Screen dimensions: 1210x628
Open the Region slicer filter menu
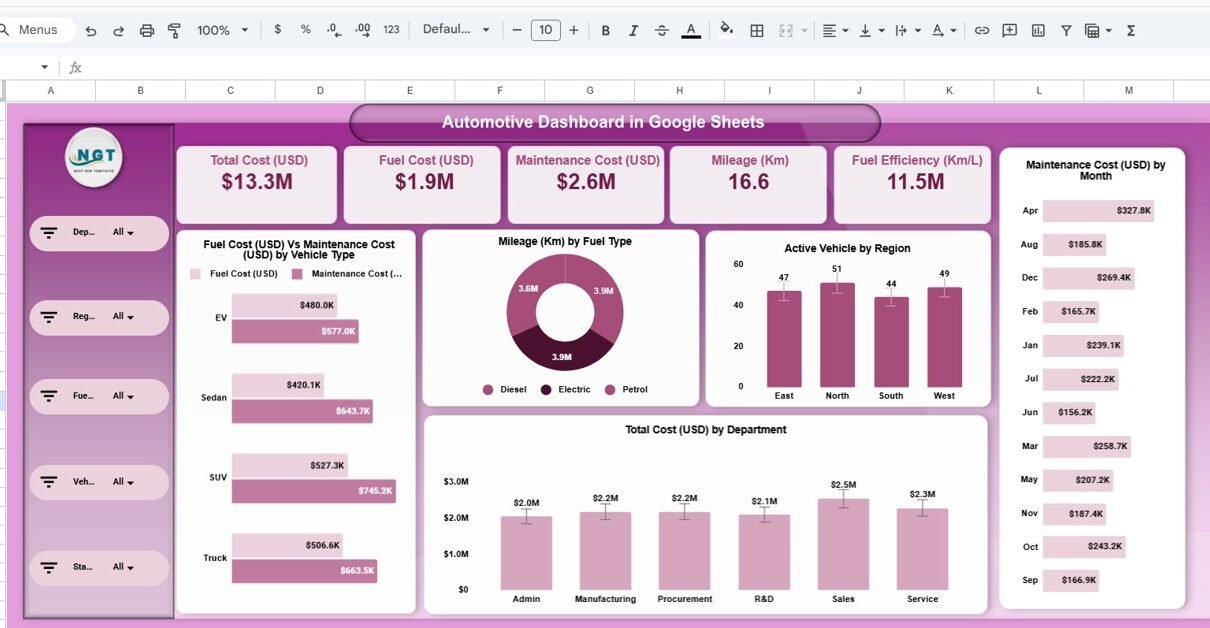(x=123, y=317)
